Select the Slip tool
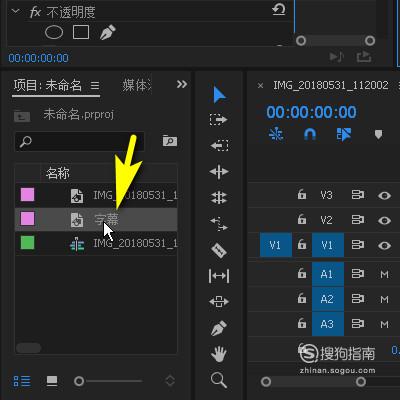The image size is (400, 400). tap(219, 276)
